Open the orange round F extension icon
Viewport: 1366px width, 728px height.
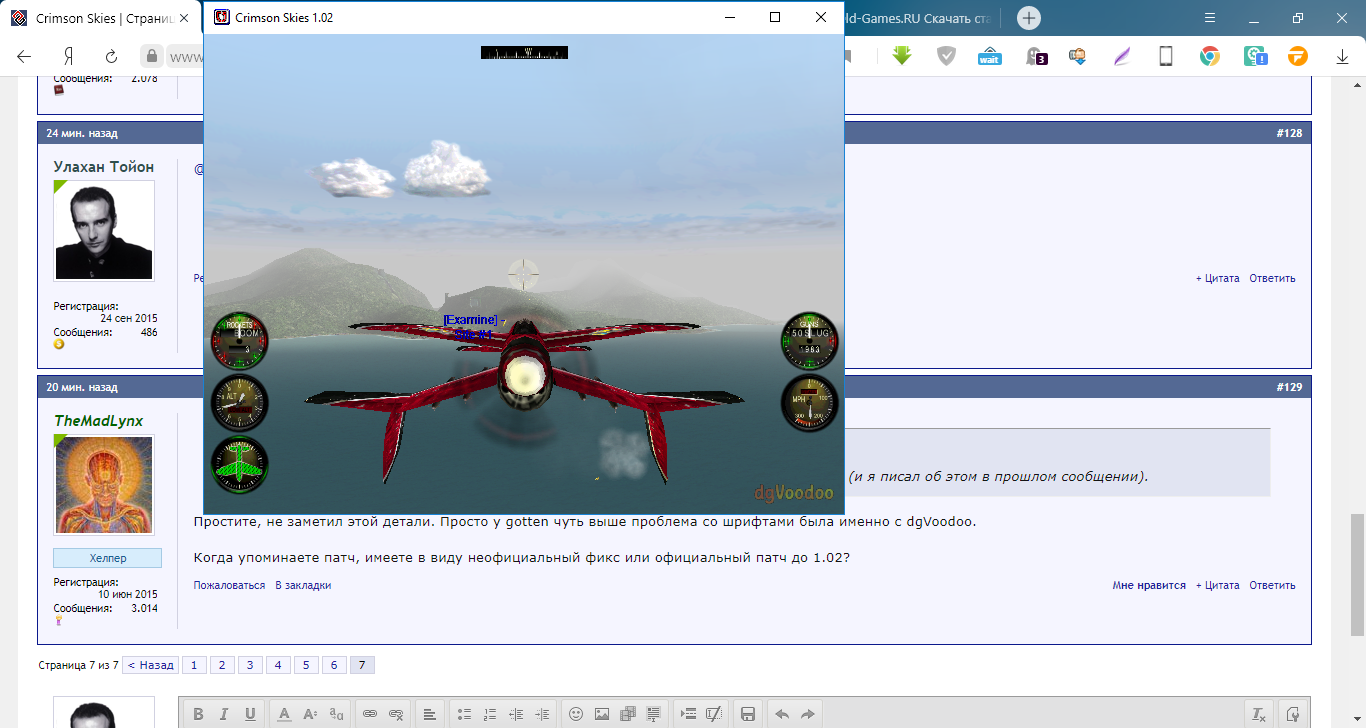(x=1298, y=56)
